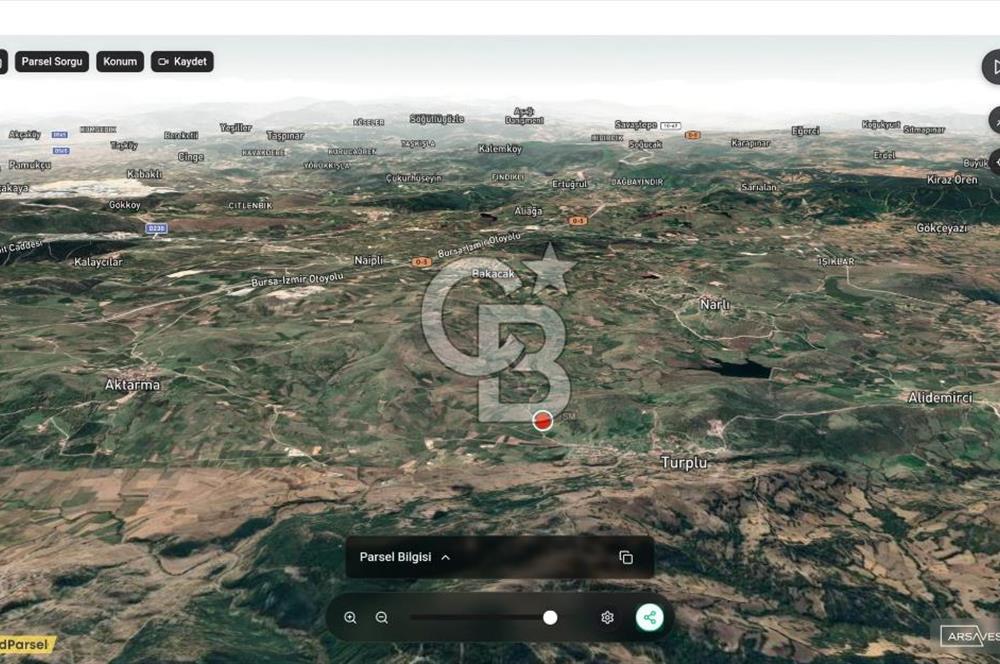The image size is (1000, 664).
Task: Click the Gökçeyazı village label
Action: click(941, 228)
